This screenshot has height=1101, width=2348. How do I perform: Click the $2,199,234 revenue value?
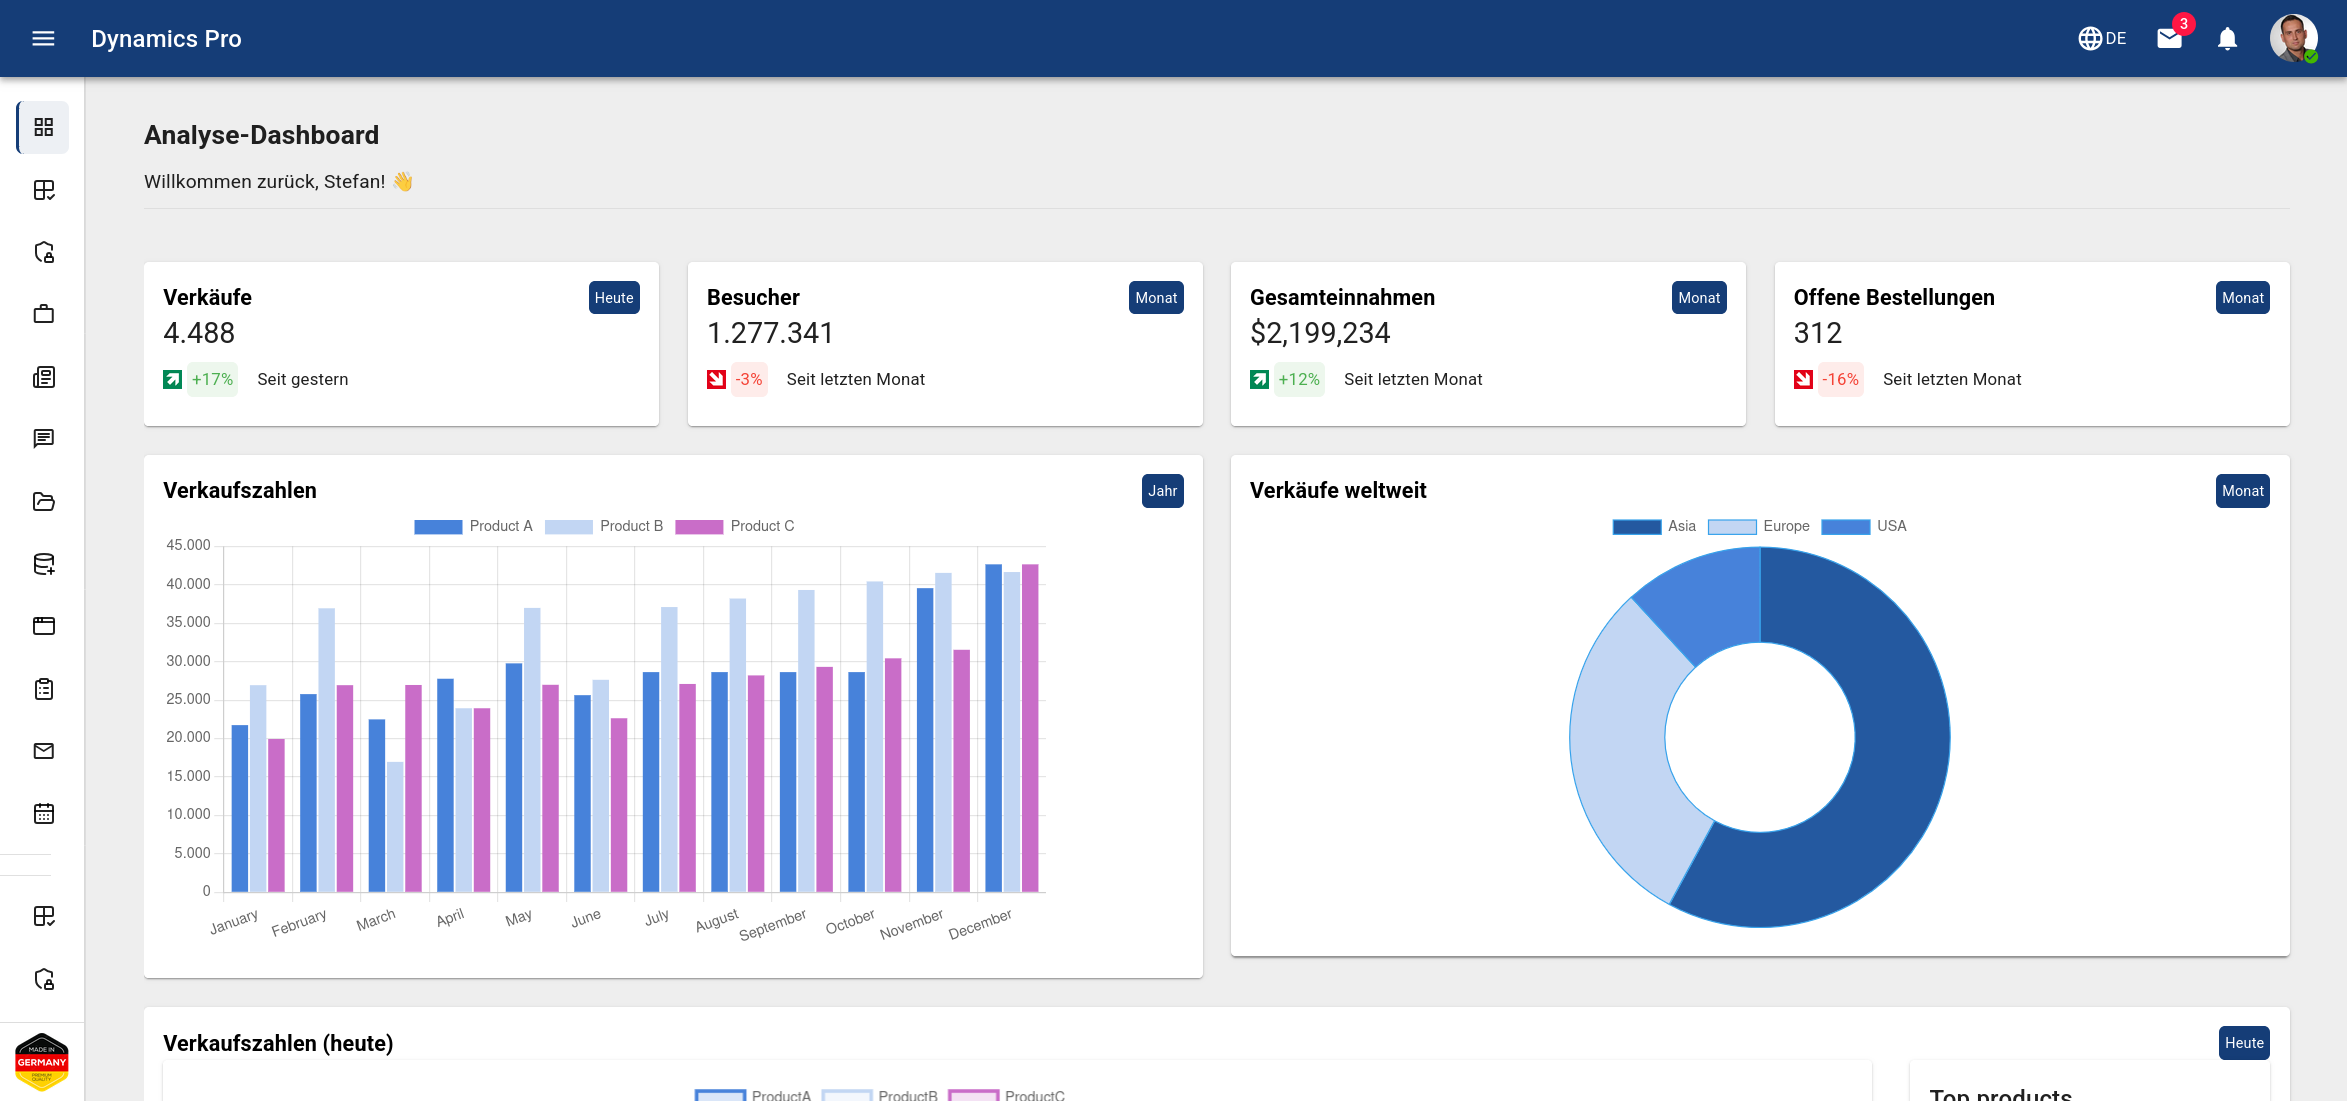coord(1320,333)
